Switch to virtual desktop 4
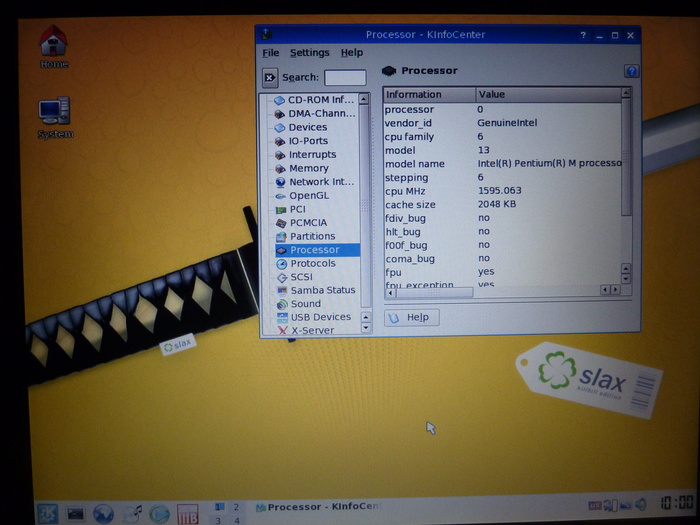 point(236,520)
